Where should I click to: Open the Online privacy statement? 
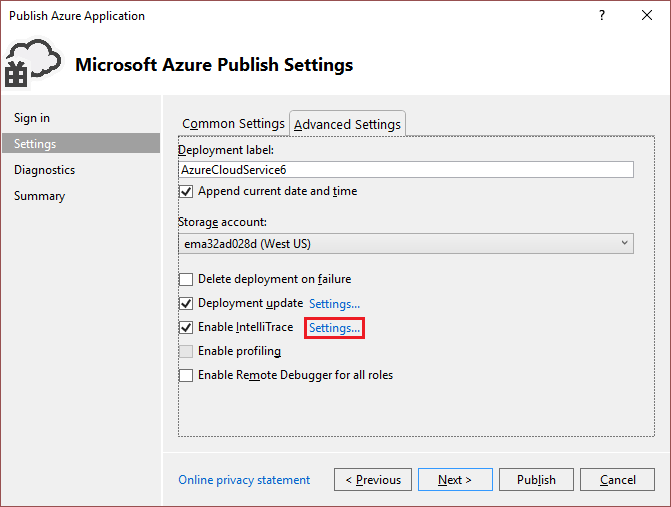point(244,480)
